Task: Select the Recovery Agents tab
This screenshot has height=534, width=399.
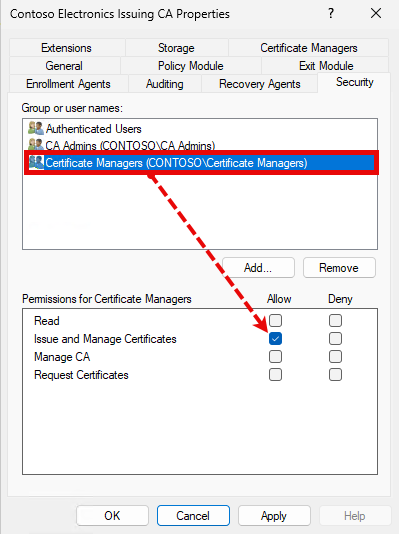Action: click(259, 84)
